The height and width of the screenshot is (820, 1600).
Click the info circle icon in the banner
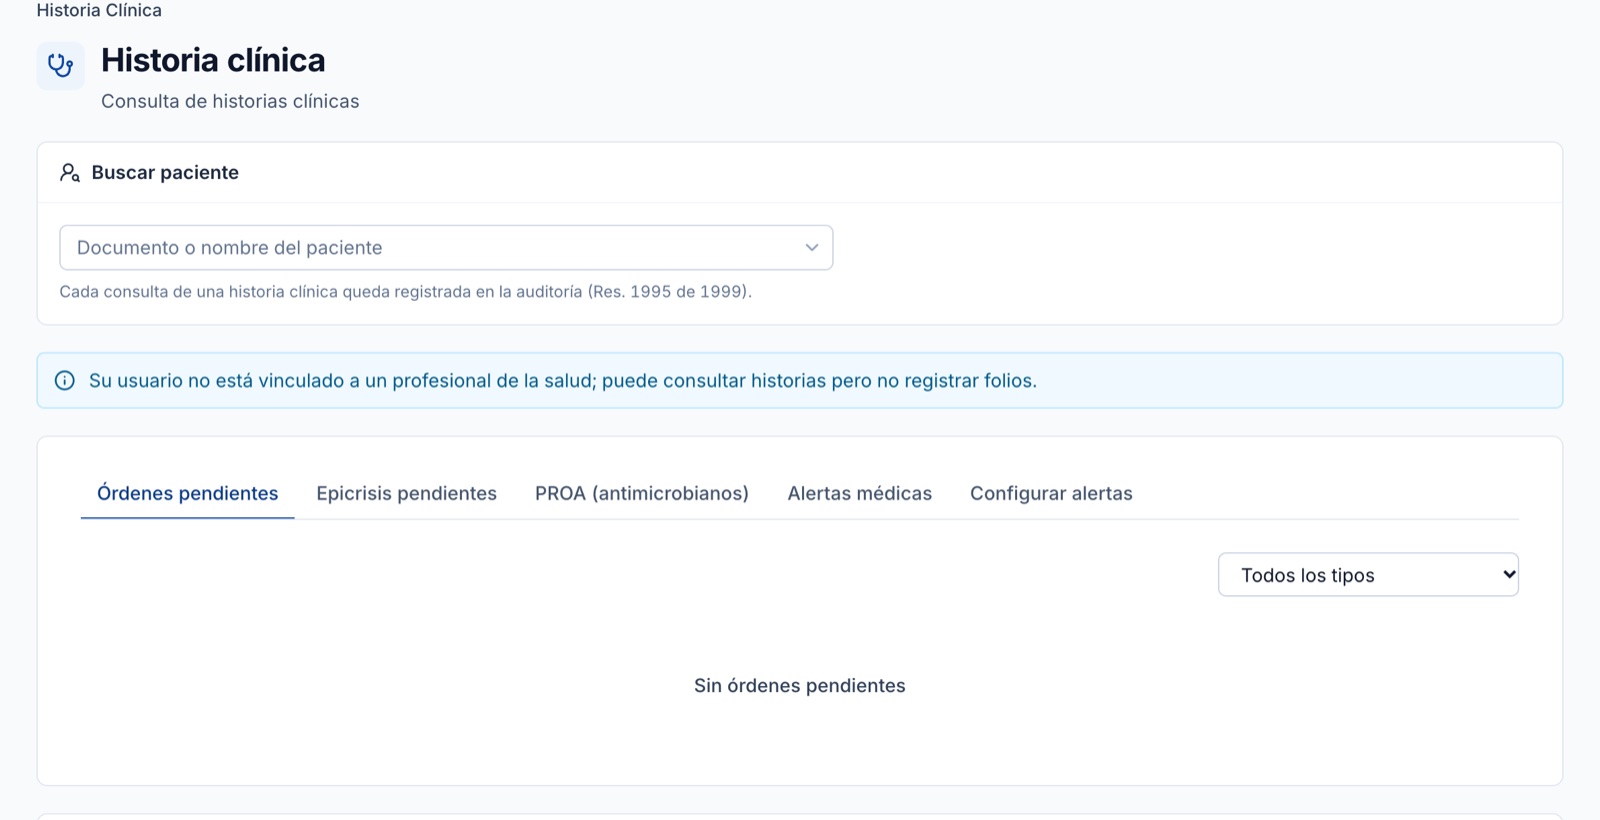tap(64, 381)
